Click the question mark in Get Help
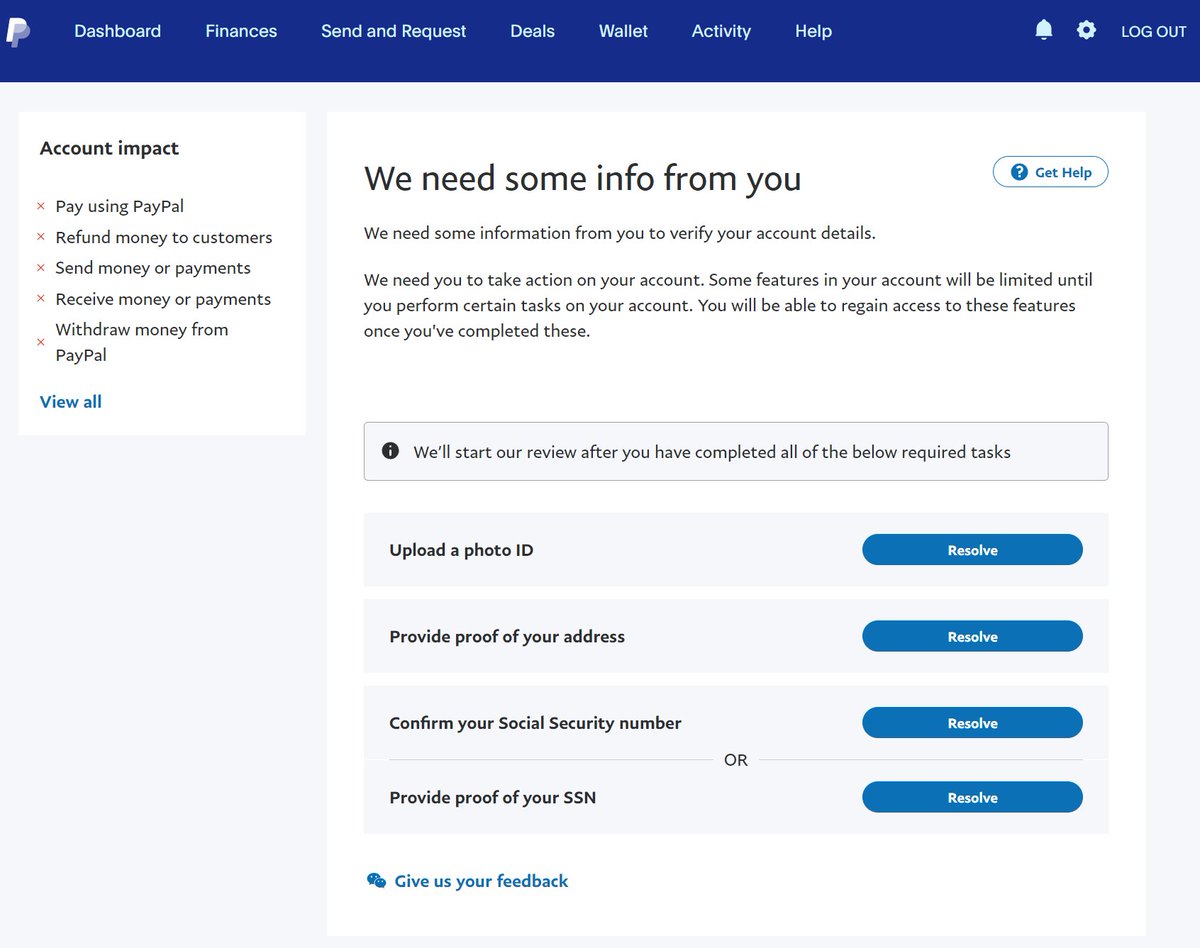1200x948 pixels. coord(1019,172)
